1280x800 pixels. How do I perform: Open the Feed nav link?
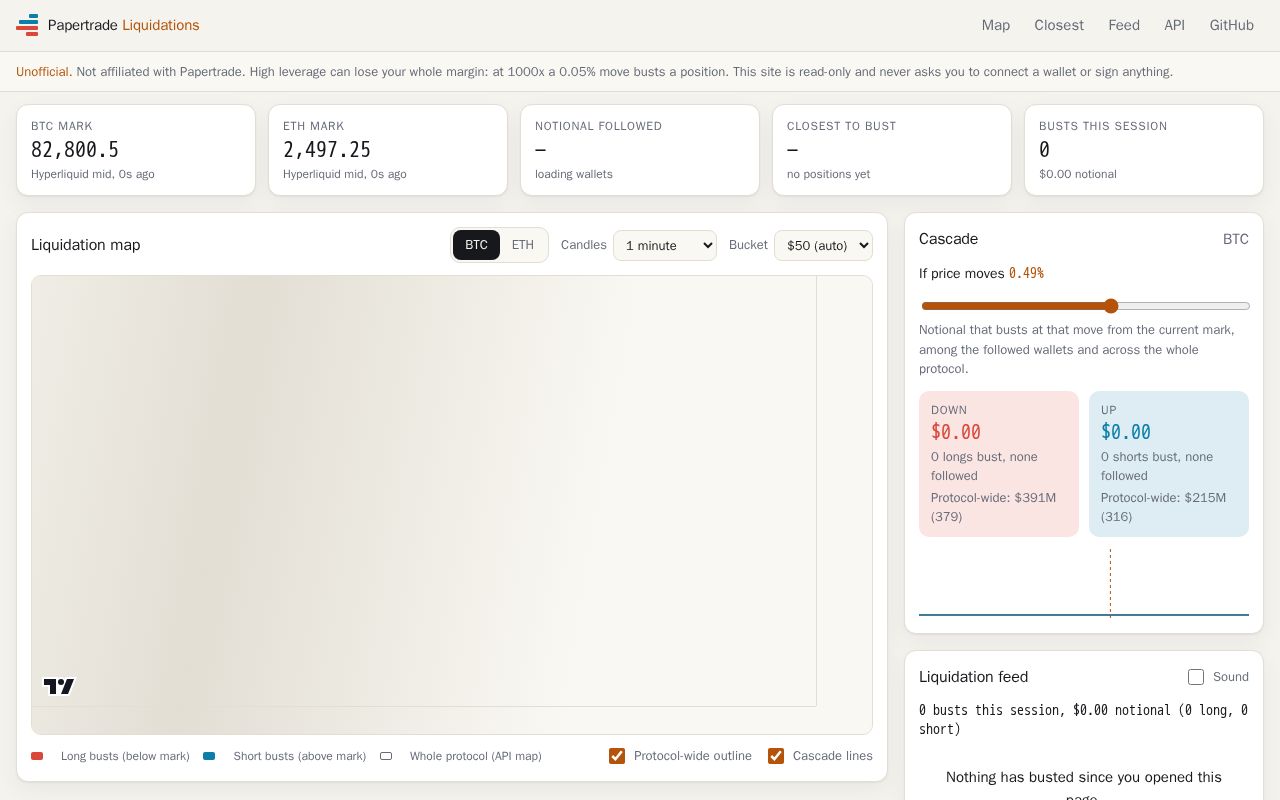point(1124,25)
